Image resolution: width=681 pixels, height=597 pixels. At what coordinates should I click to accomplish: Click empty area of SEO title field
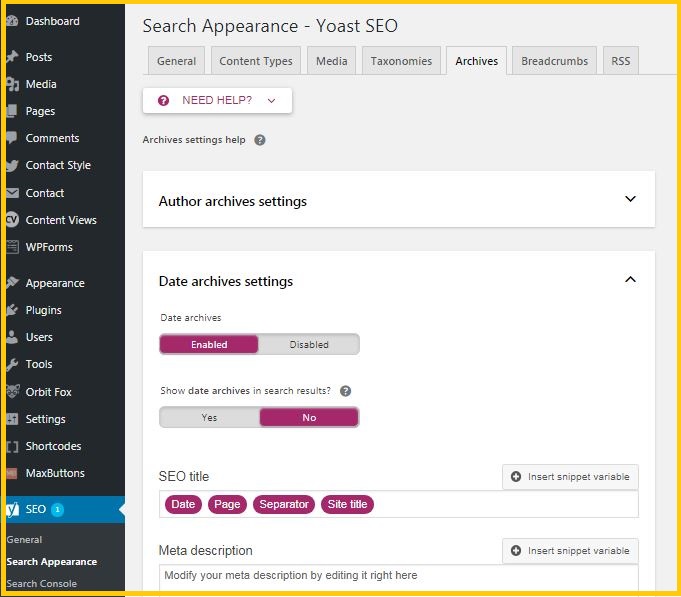coord(504,504)
